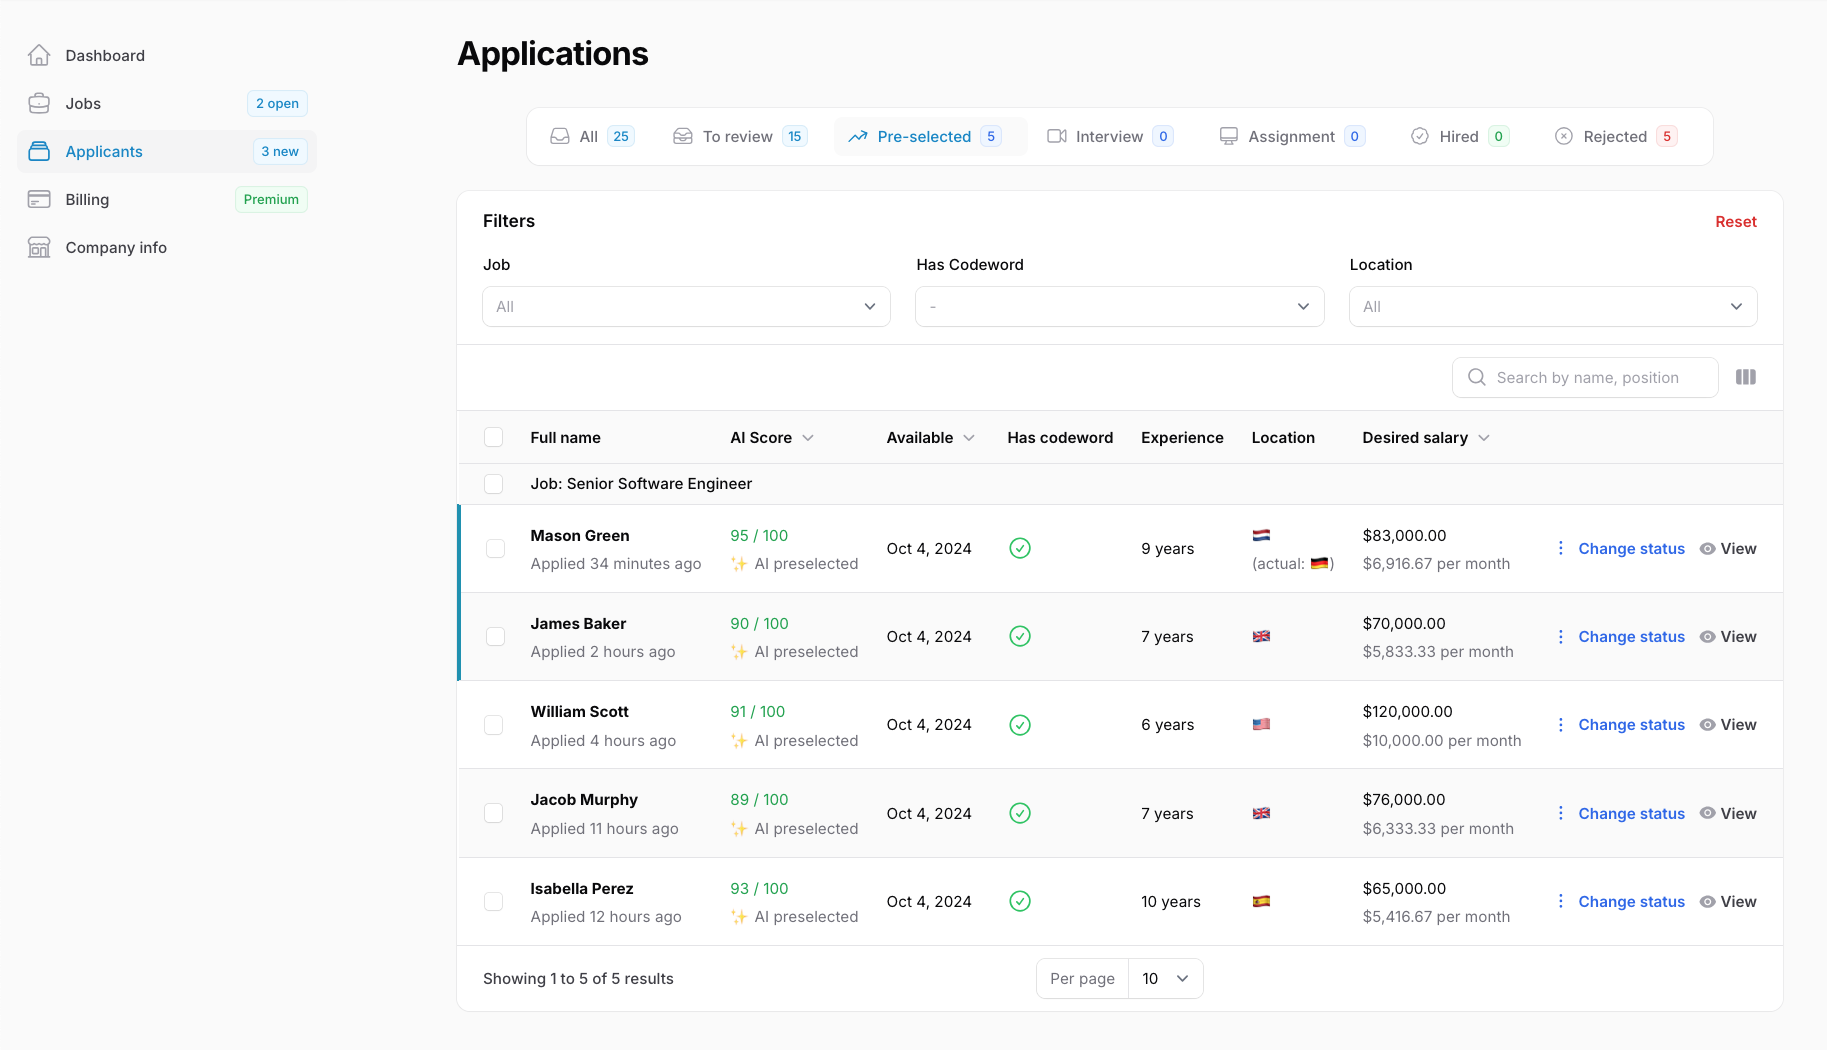Click the UK flag for James Baker
The height and width of the screenshot is (1050, 1827).
(x=1262, y=636)
